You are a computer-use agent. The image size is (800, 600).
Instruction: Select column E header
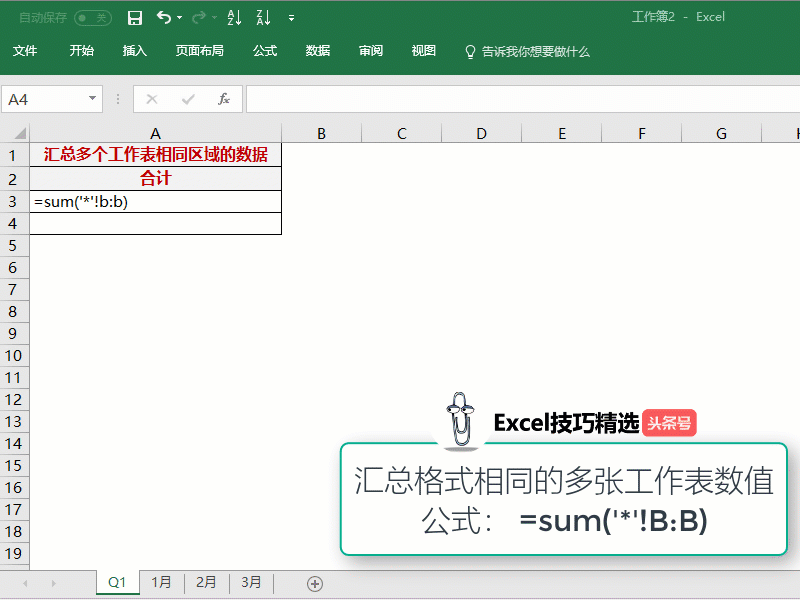562,134
